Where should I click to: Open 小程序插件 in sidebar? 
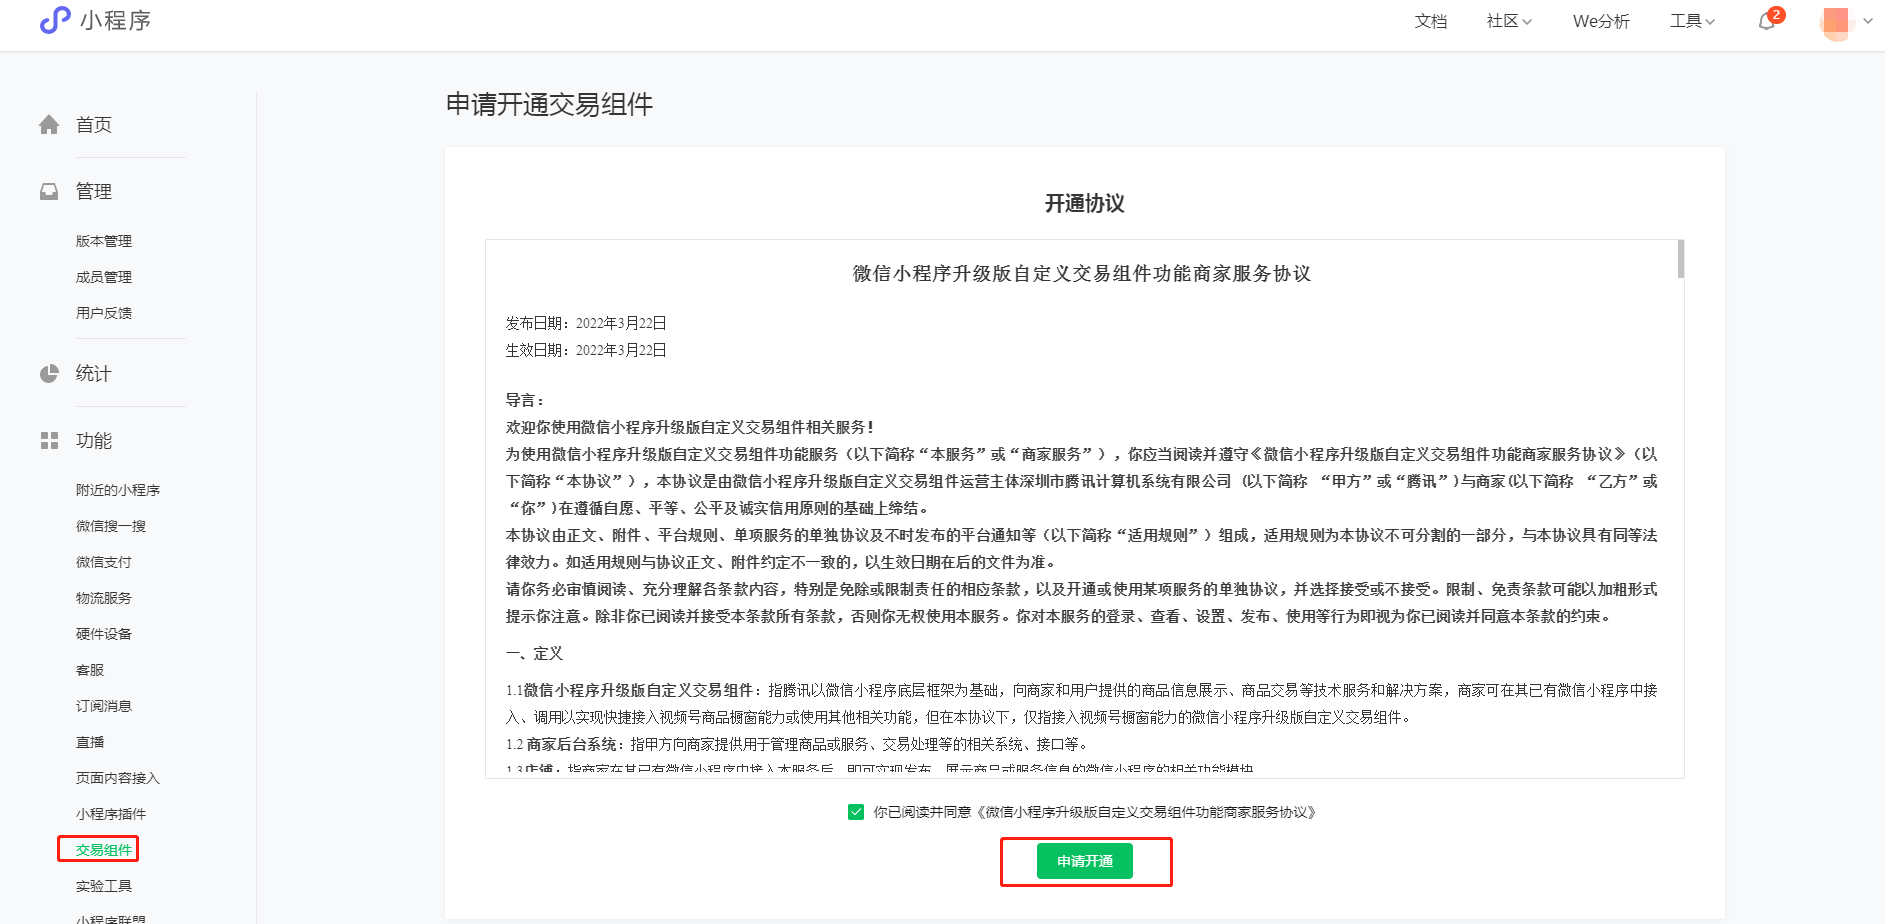[111, 814]
